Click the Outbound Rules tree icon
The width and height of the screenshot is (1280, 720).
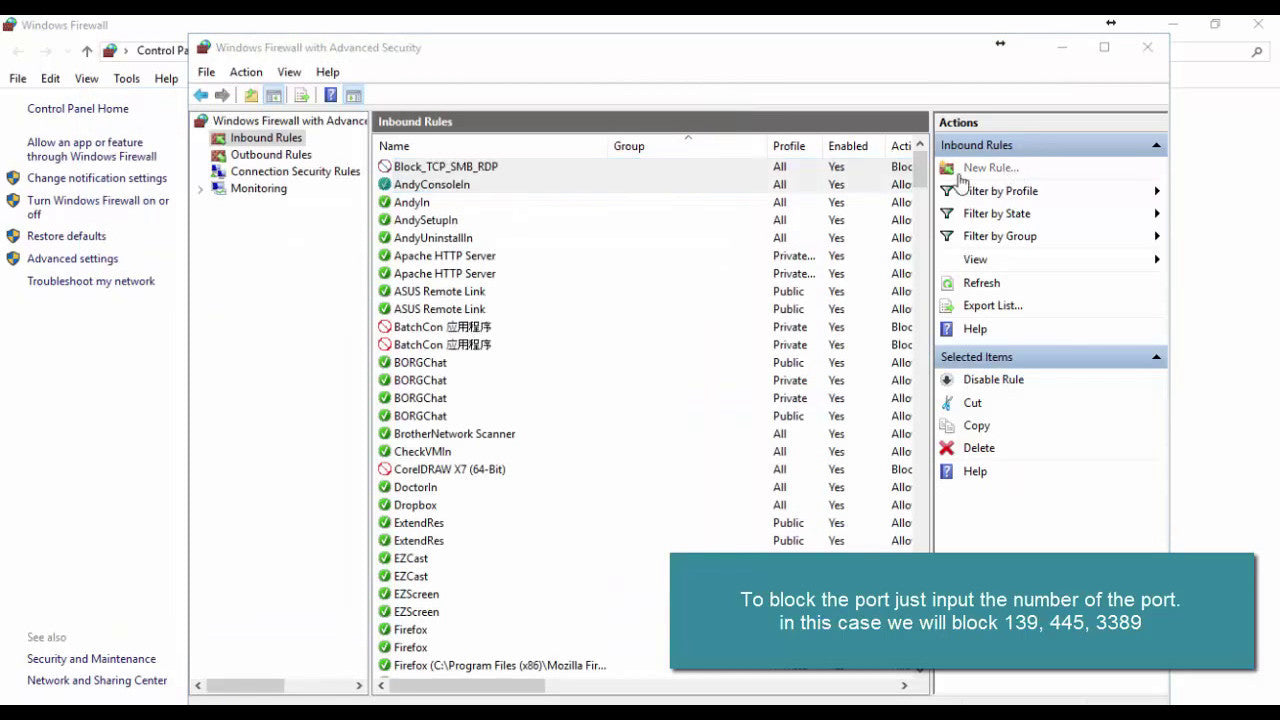point(218,155)
